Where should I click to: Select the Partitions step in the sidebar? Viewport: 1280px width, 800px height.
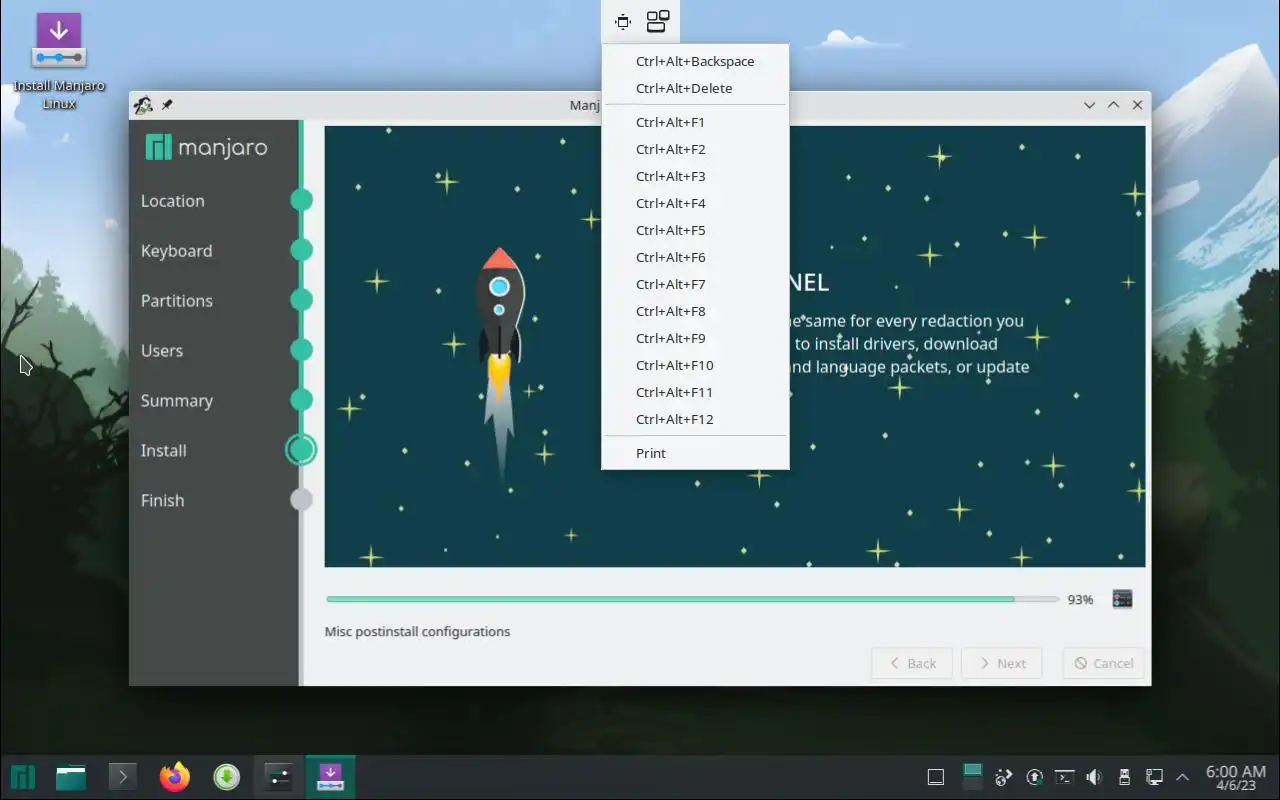coord(176,301)
